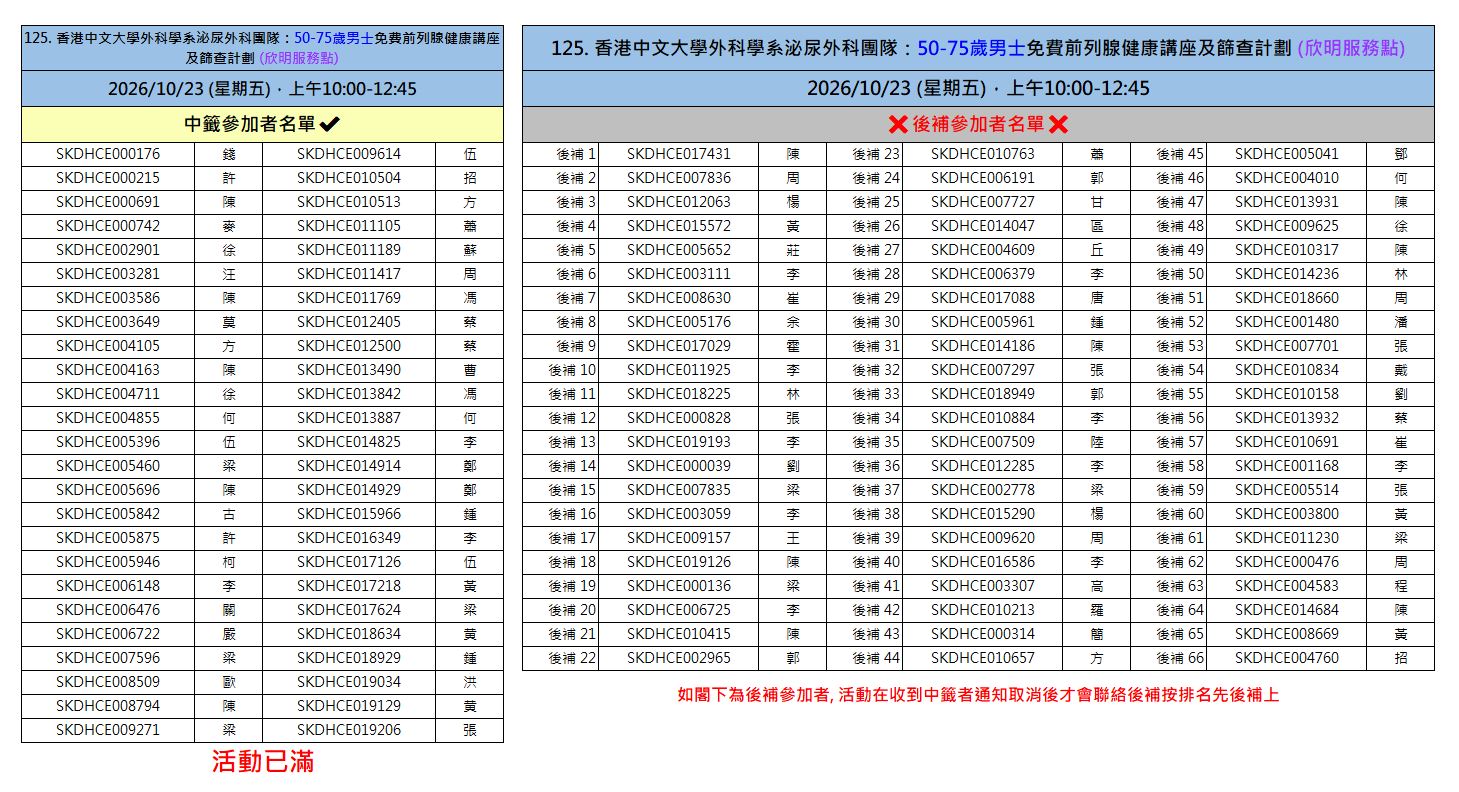Click waitlist ID SKDHCE009625

[1287, 226]
